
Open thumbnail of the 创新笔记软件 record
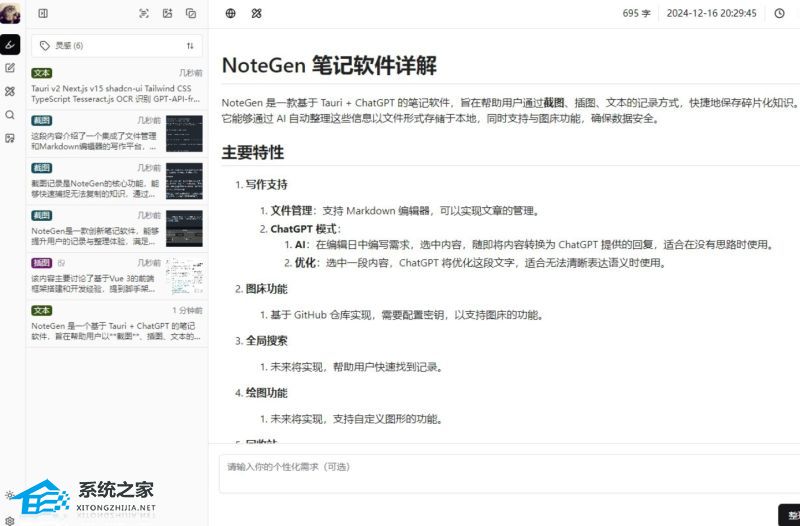(x=184, y=229)
